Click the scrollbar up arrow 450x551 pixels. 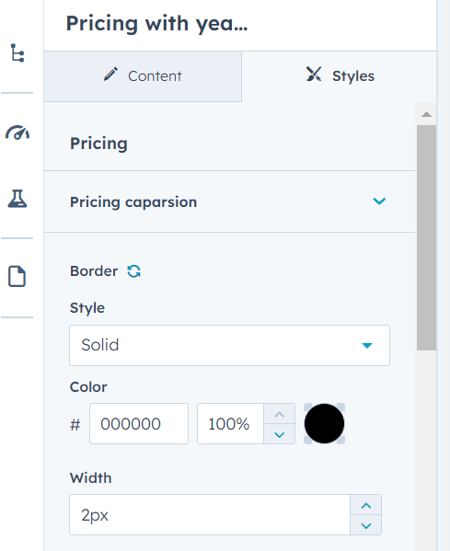point(426,114)
